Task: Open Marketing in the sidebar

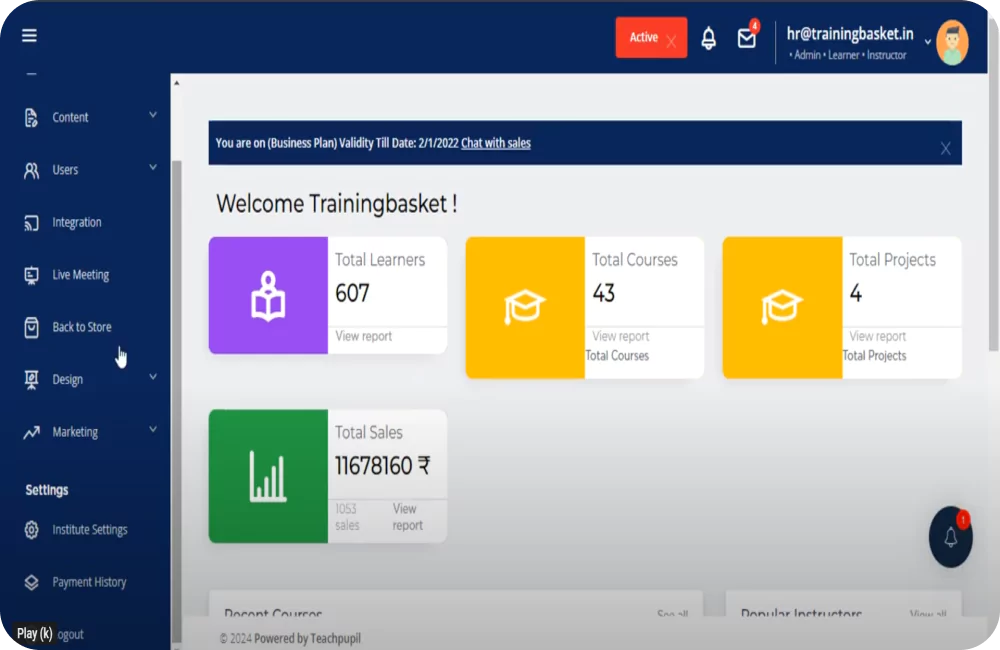Action: [75, 432]
